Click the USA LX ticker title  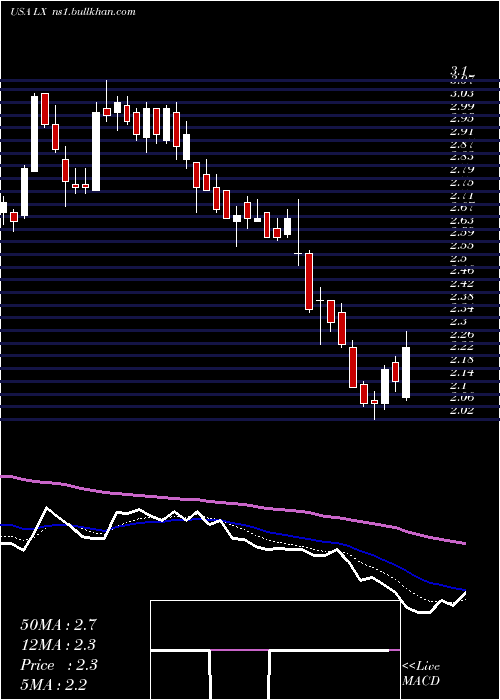click(x=29, y=12)
